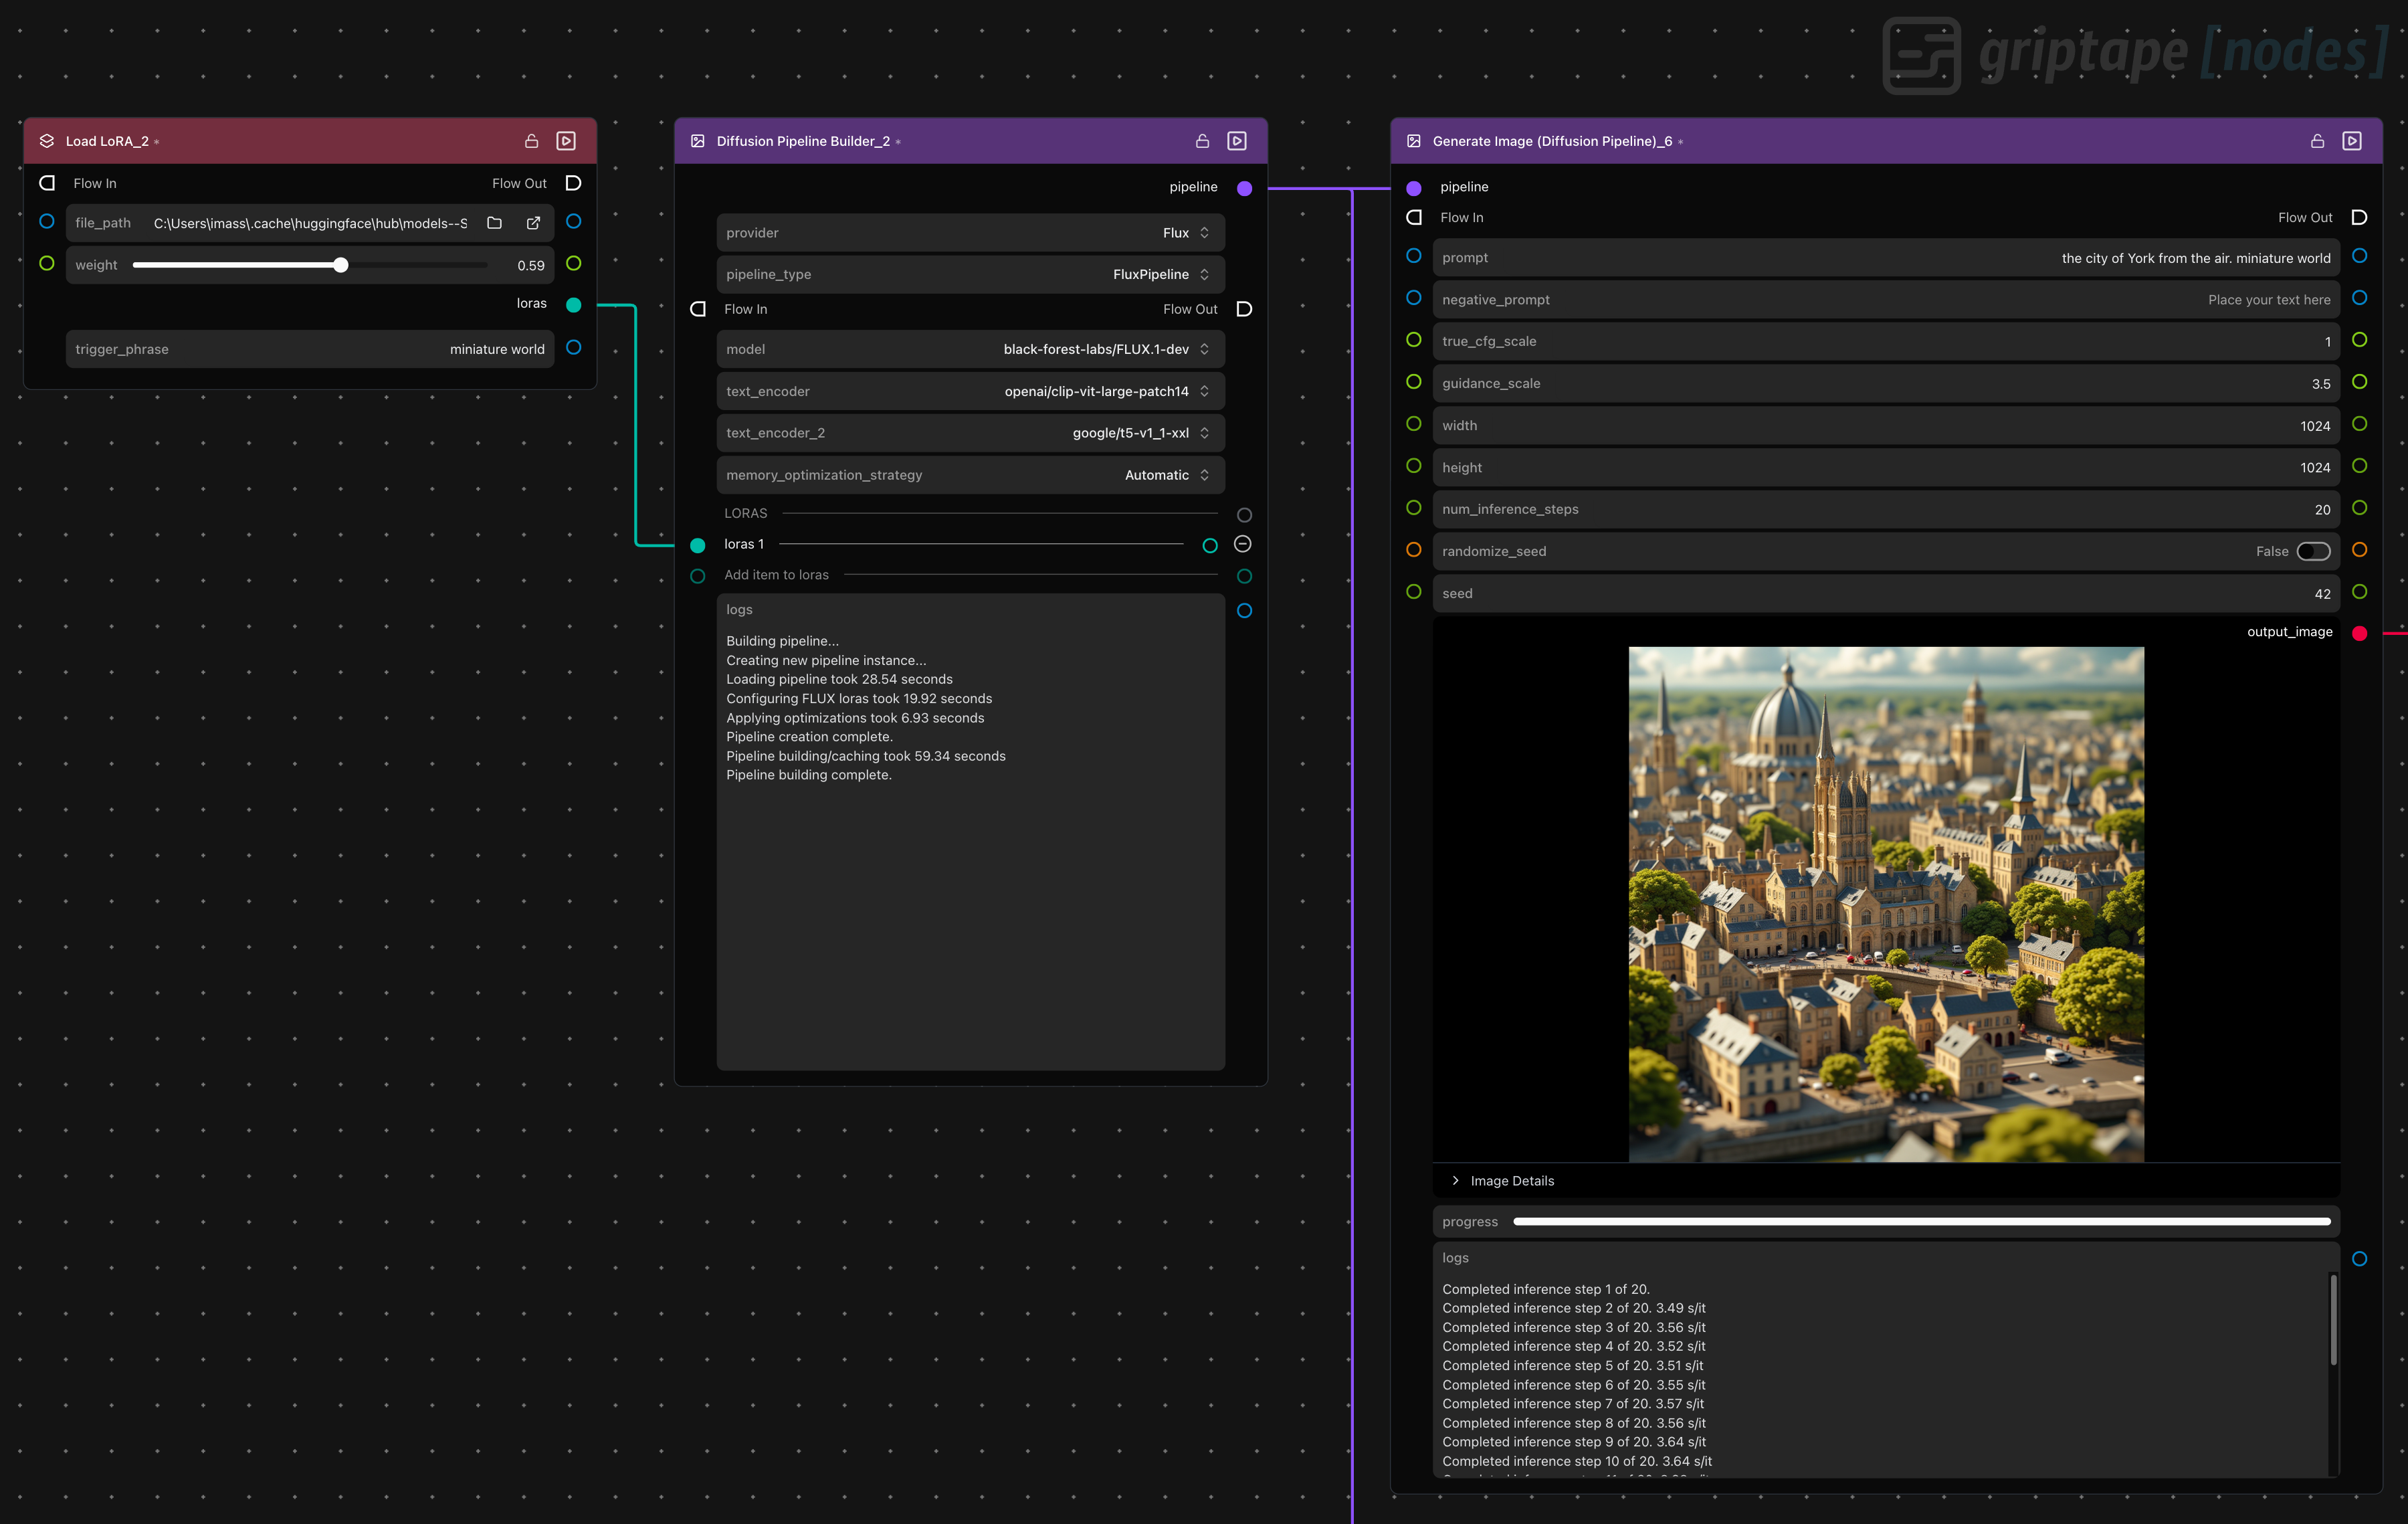Toggle the randomize_seed switch

[x=2313, y=551]
